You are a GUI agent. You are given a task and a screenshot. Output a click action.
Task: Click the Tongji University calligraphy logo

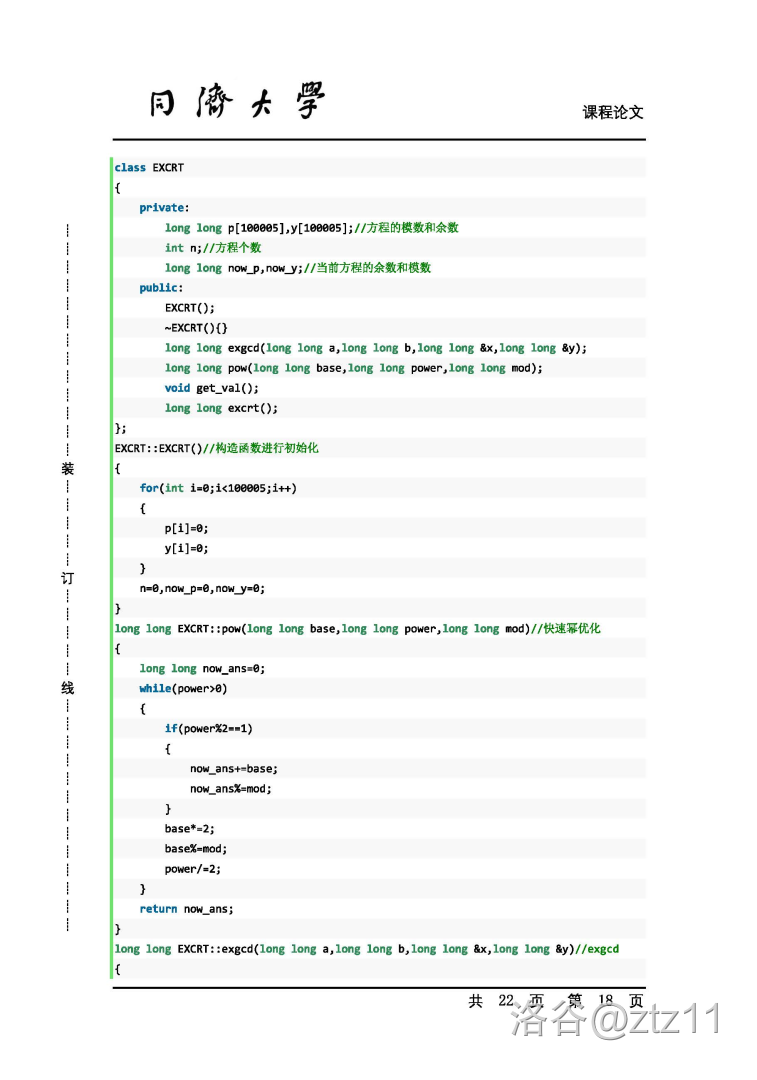237,102
